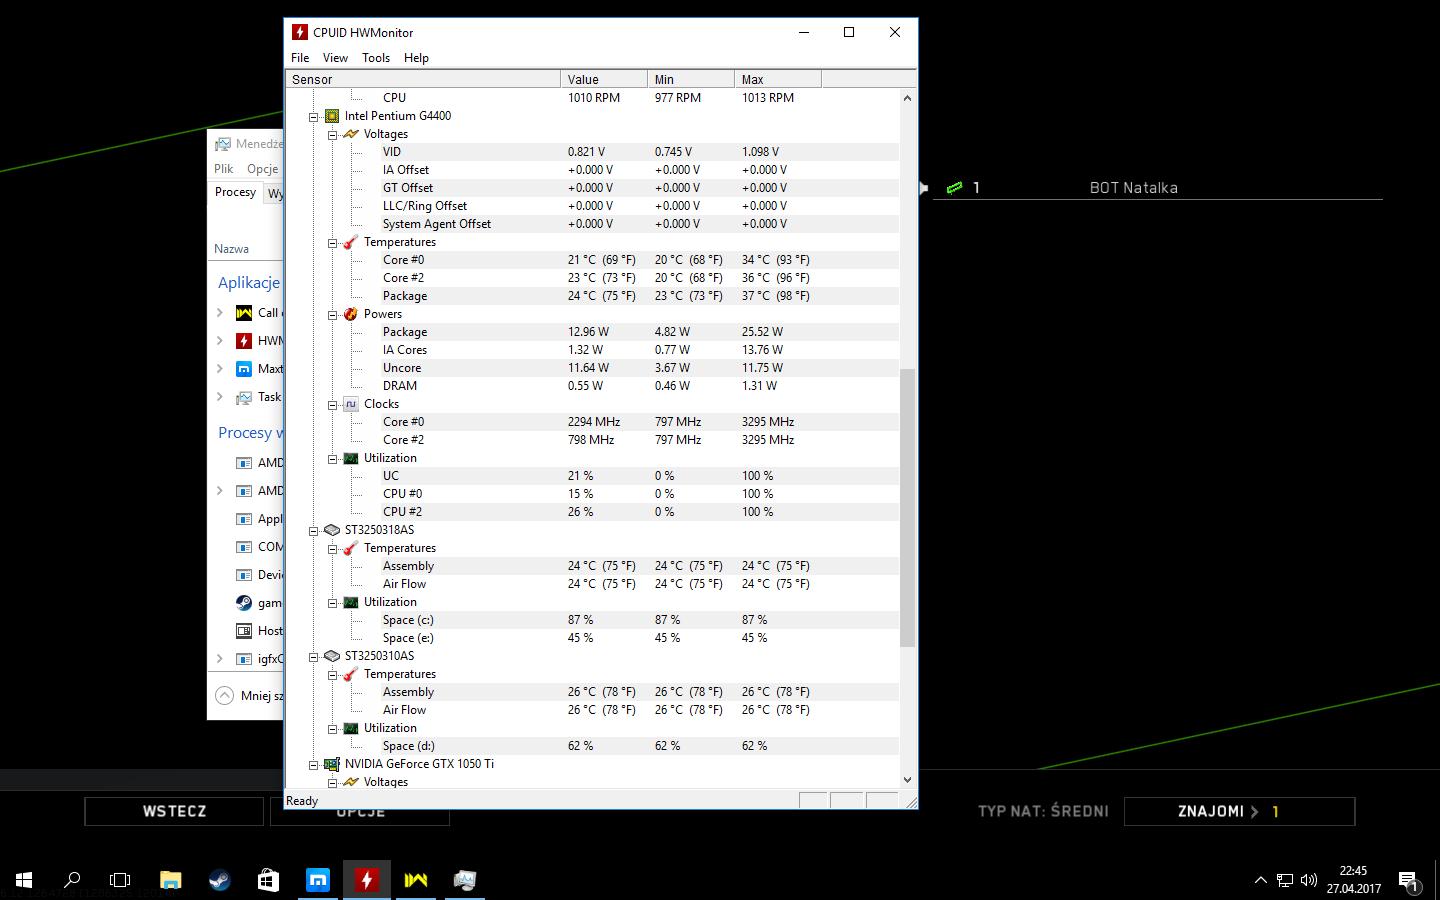1440x900 pixels.
Task: Click the Steam gam process icon in Task Manager
Action: tap(244, 603)
